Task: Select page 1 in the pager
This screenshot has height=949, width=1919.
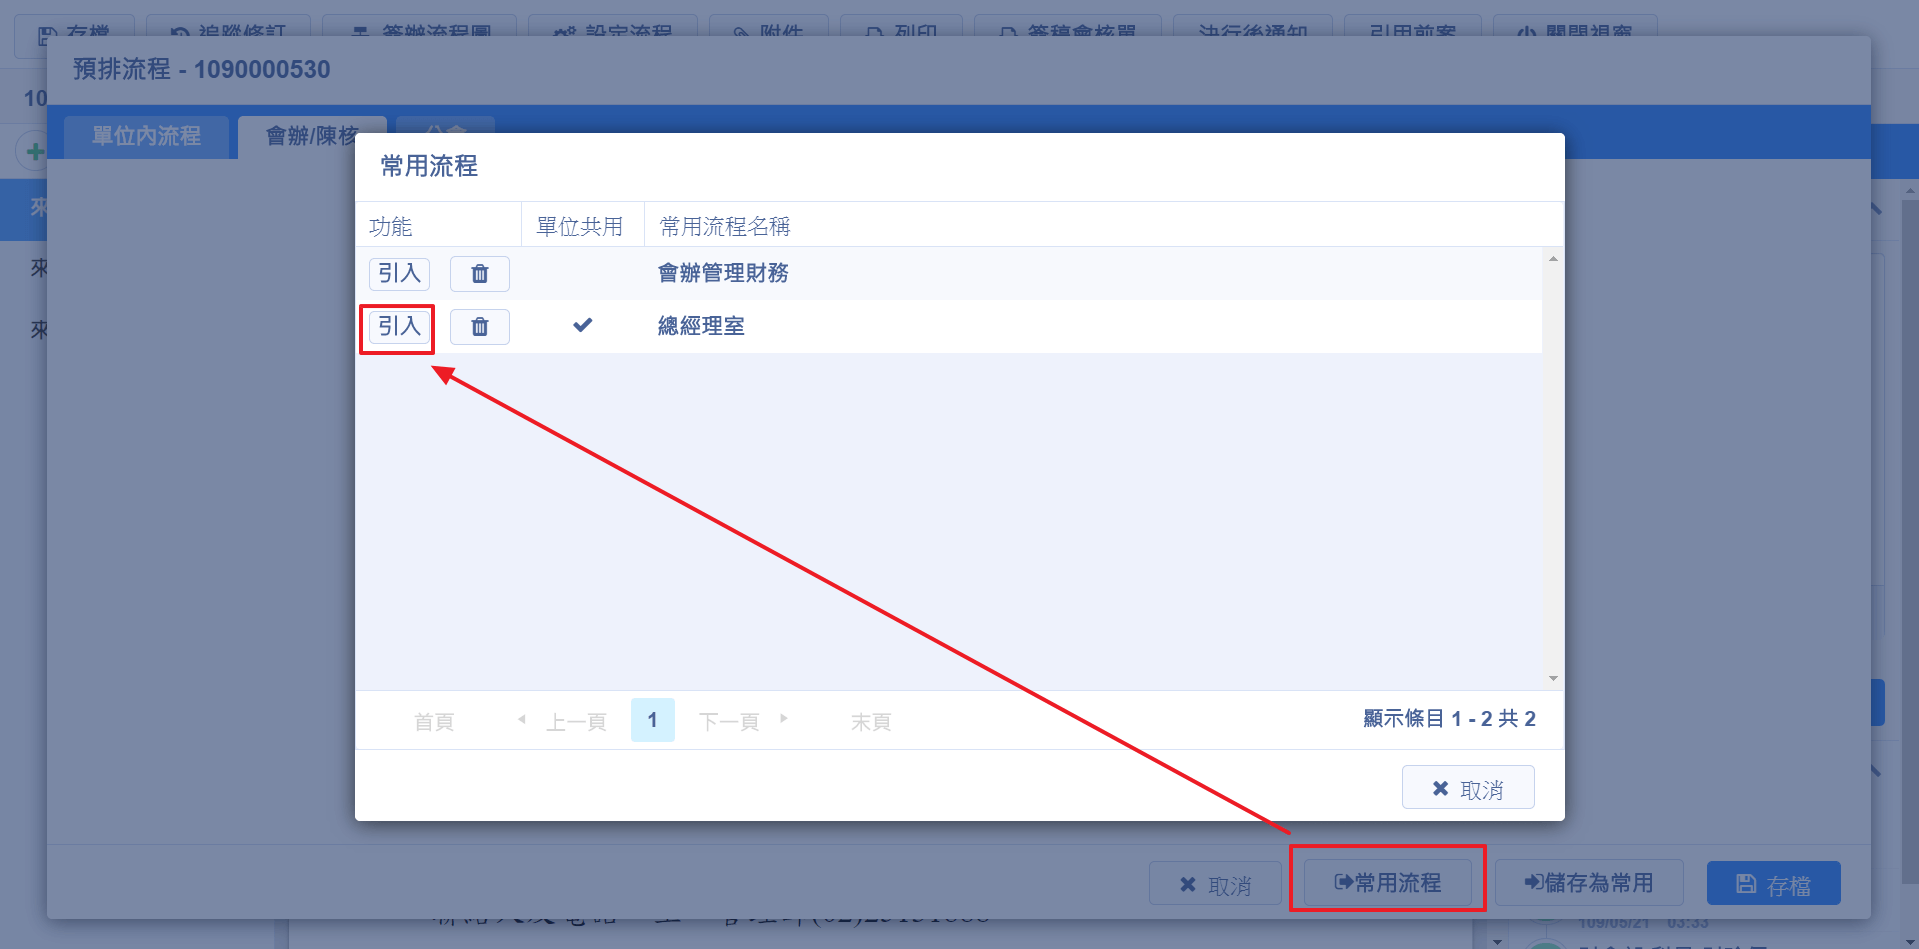Action: [x=652, y=720]
